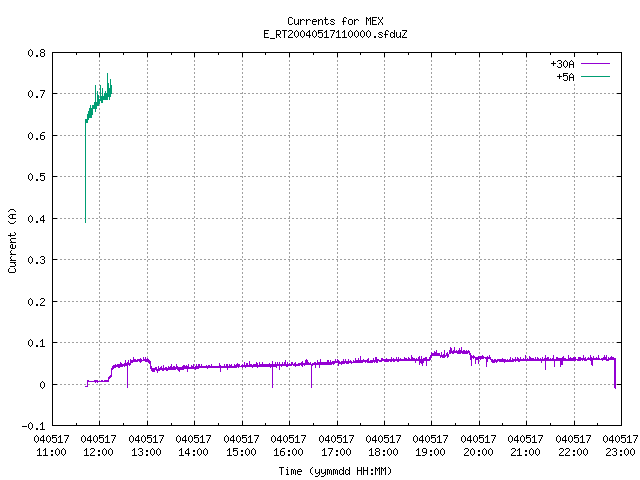Click the 0.3 y-axis tick label

[36, 260]
